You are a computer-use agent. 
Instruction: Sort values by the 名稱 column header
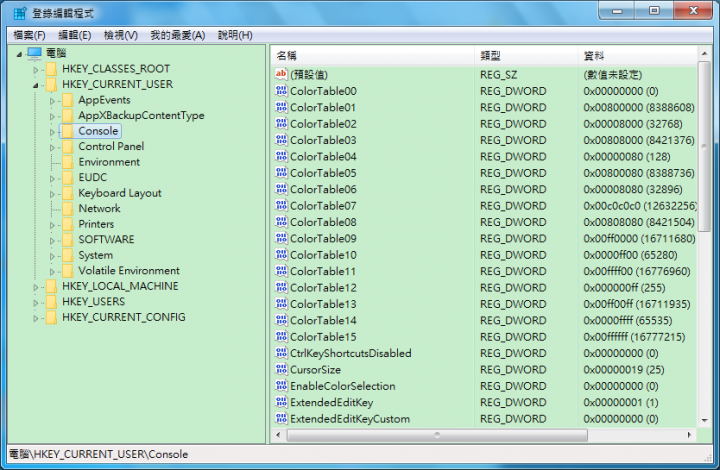[x=372, y=56]
